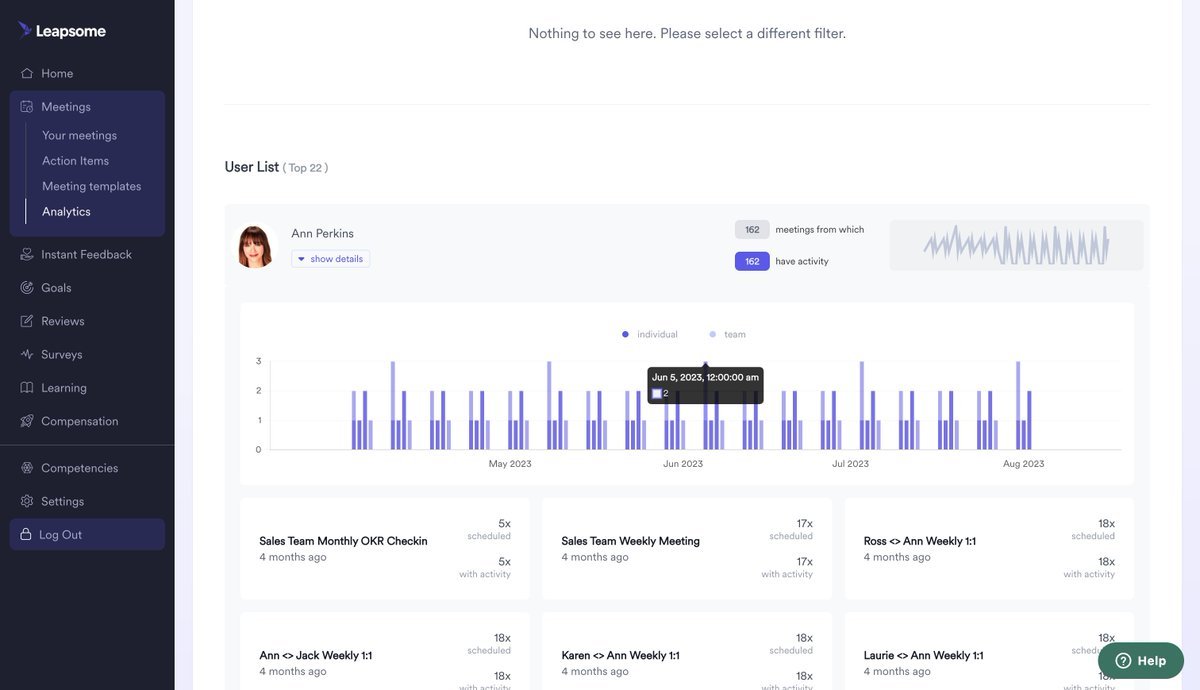
Task: Click the Leapsome logo icon
Action: click(25, 30)
